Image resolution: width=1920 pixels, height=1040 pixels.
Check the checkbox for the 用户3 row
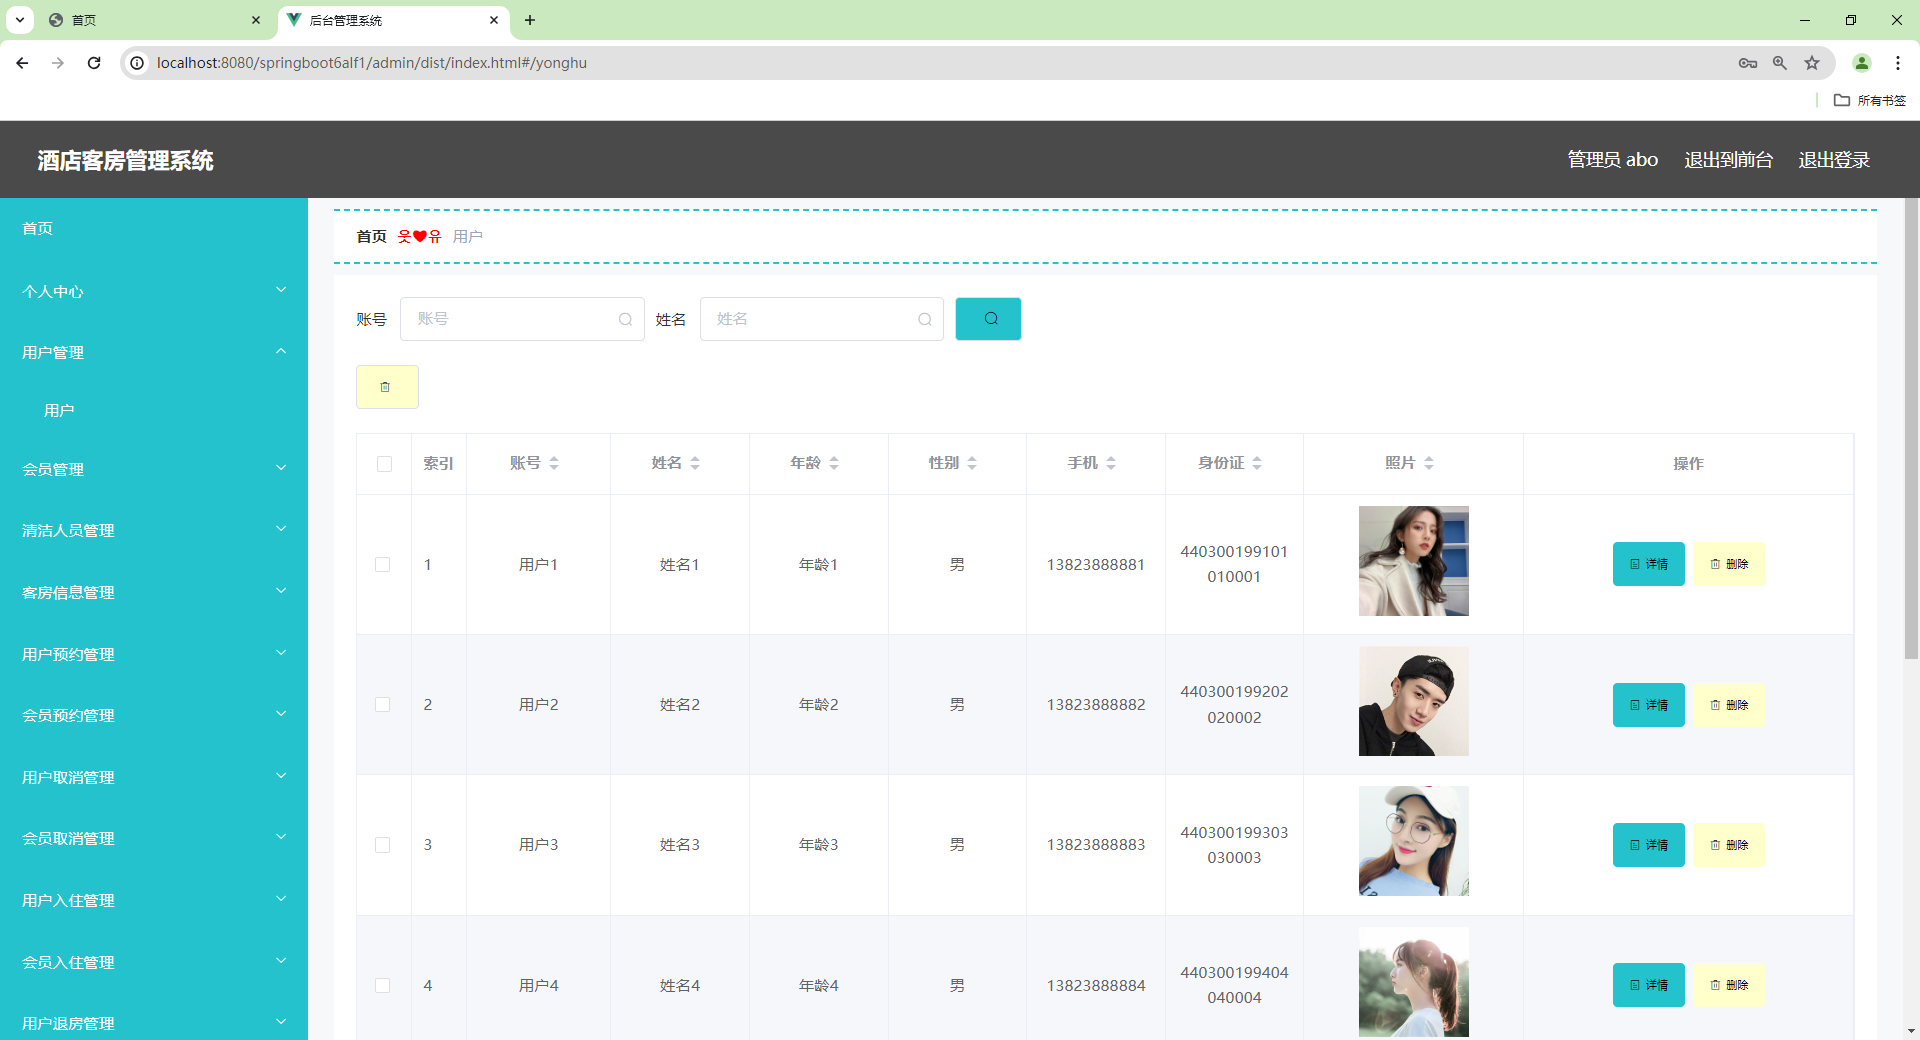[382, 845]
